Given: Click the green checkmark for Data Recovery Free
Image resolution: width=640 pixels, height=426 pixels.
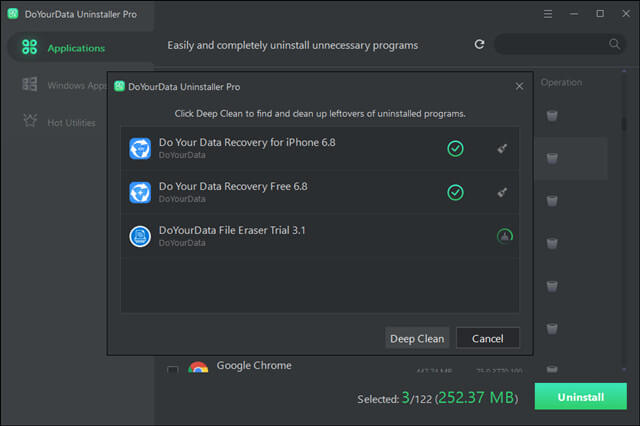Looking at the screenshot, I should 455,192.
